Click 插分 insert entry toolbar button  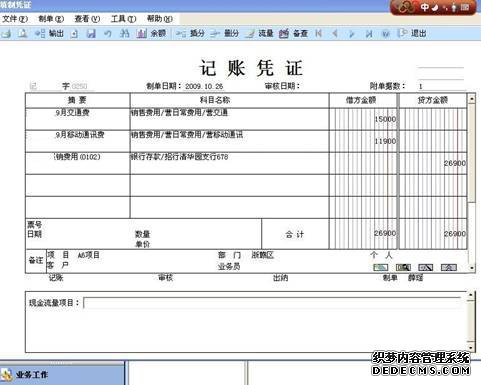[190, 33]
